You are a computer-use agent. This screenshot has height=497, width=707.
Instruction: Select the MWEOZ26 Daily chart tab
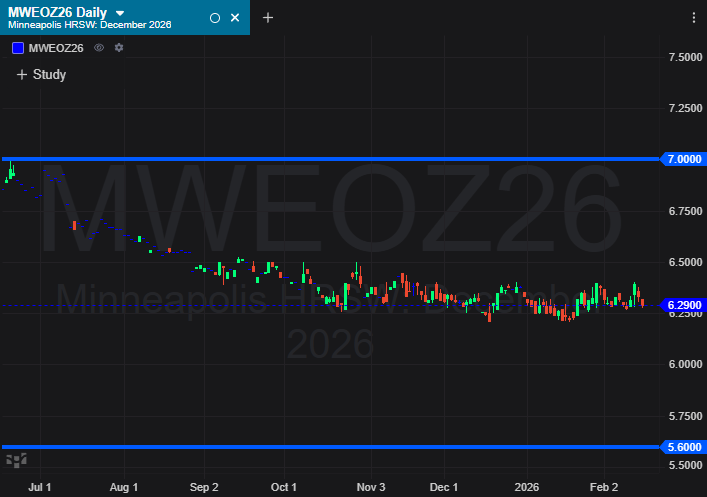pyautogui.click(x=125, y=17)
